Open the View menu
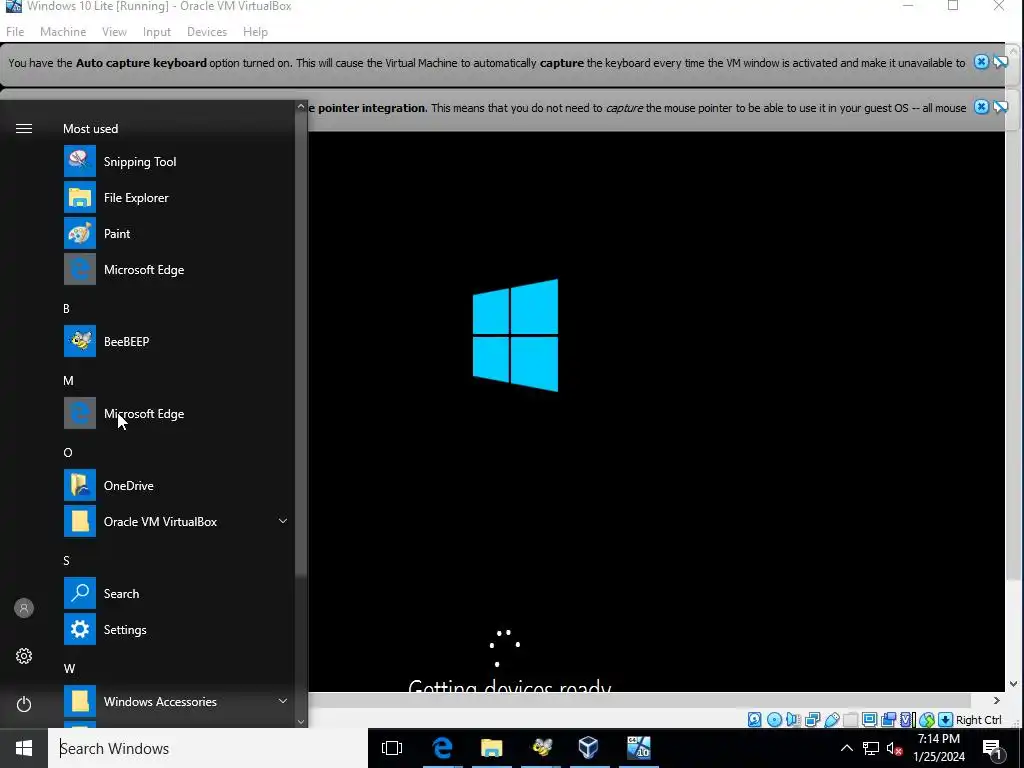Viewport: 1024px width, 768px height. (x=114, y=31)
